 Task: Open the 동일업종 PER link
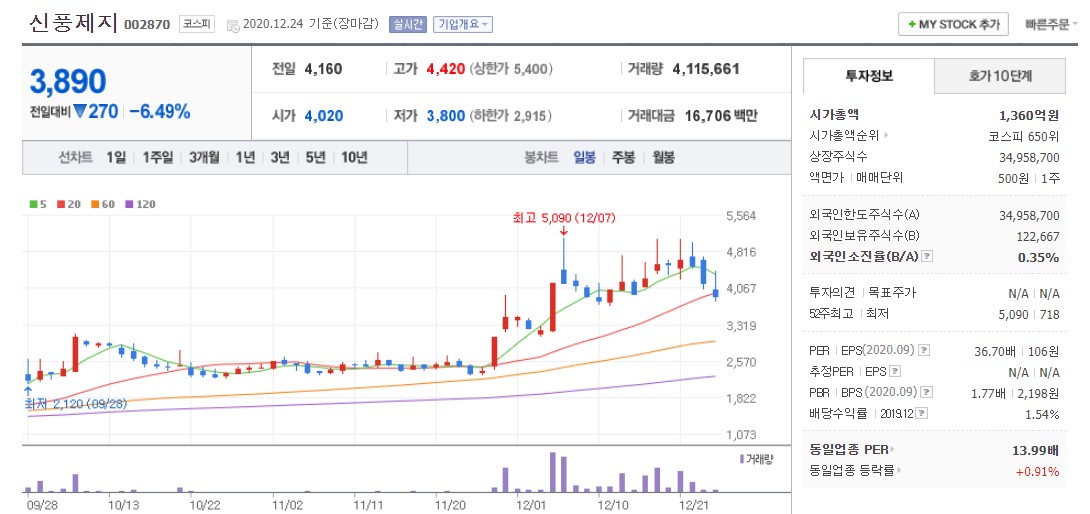click(849, 449)
